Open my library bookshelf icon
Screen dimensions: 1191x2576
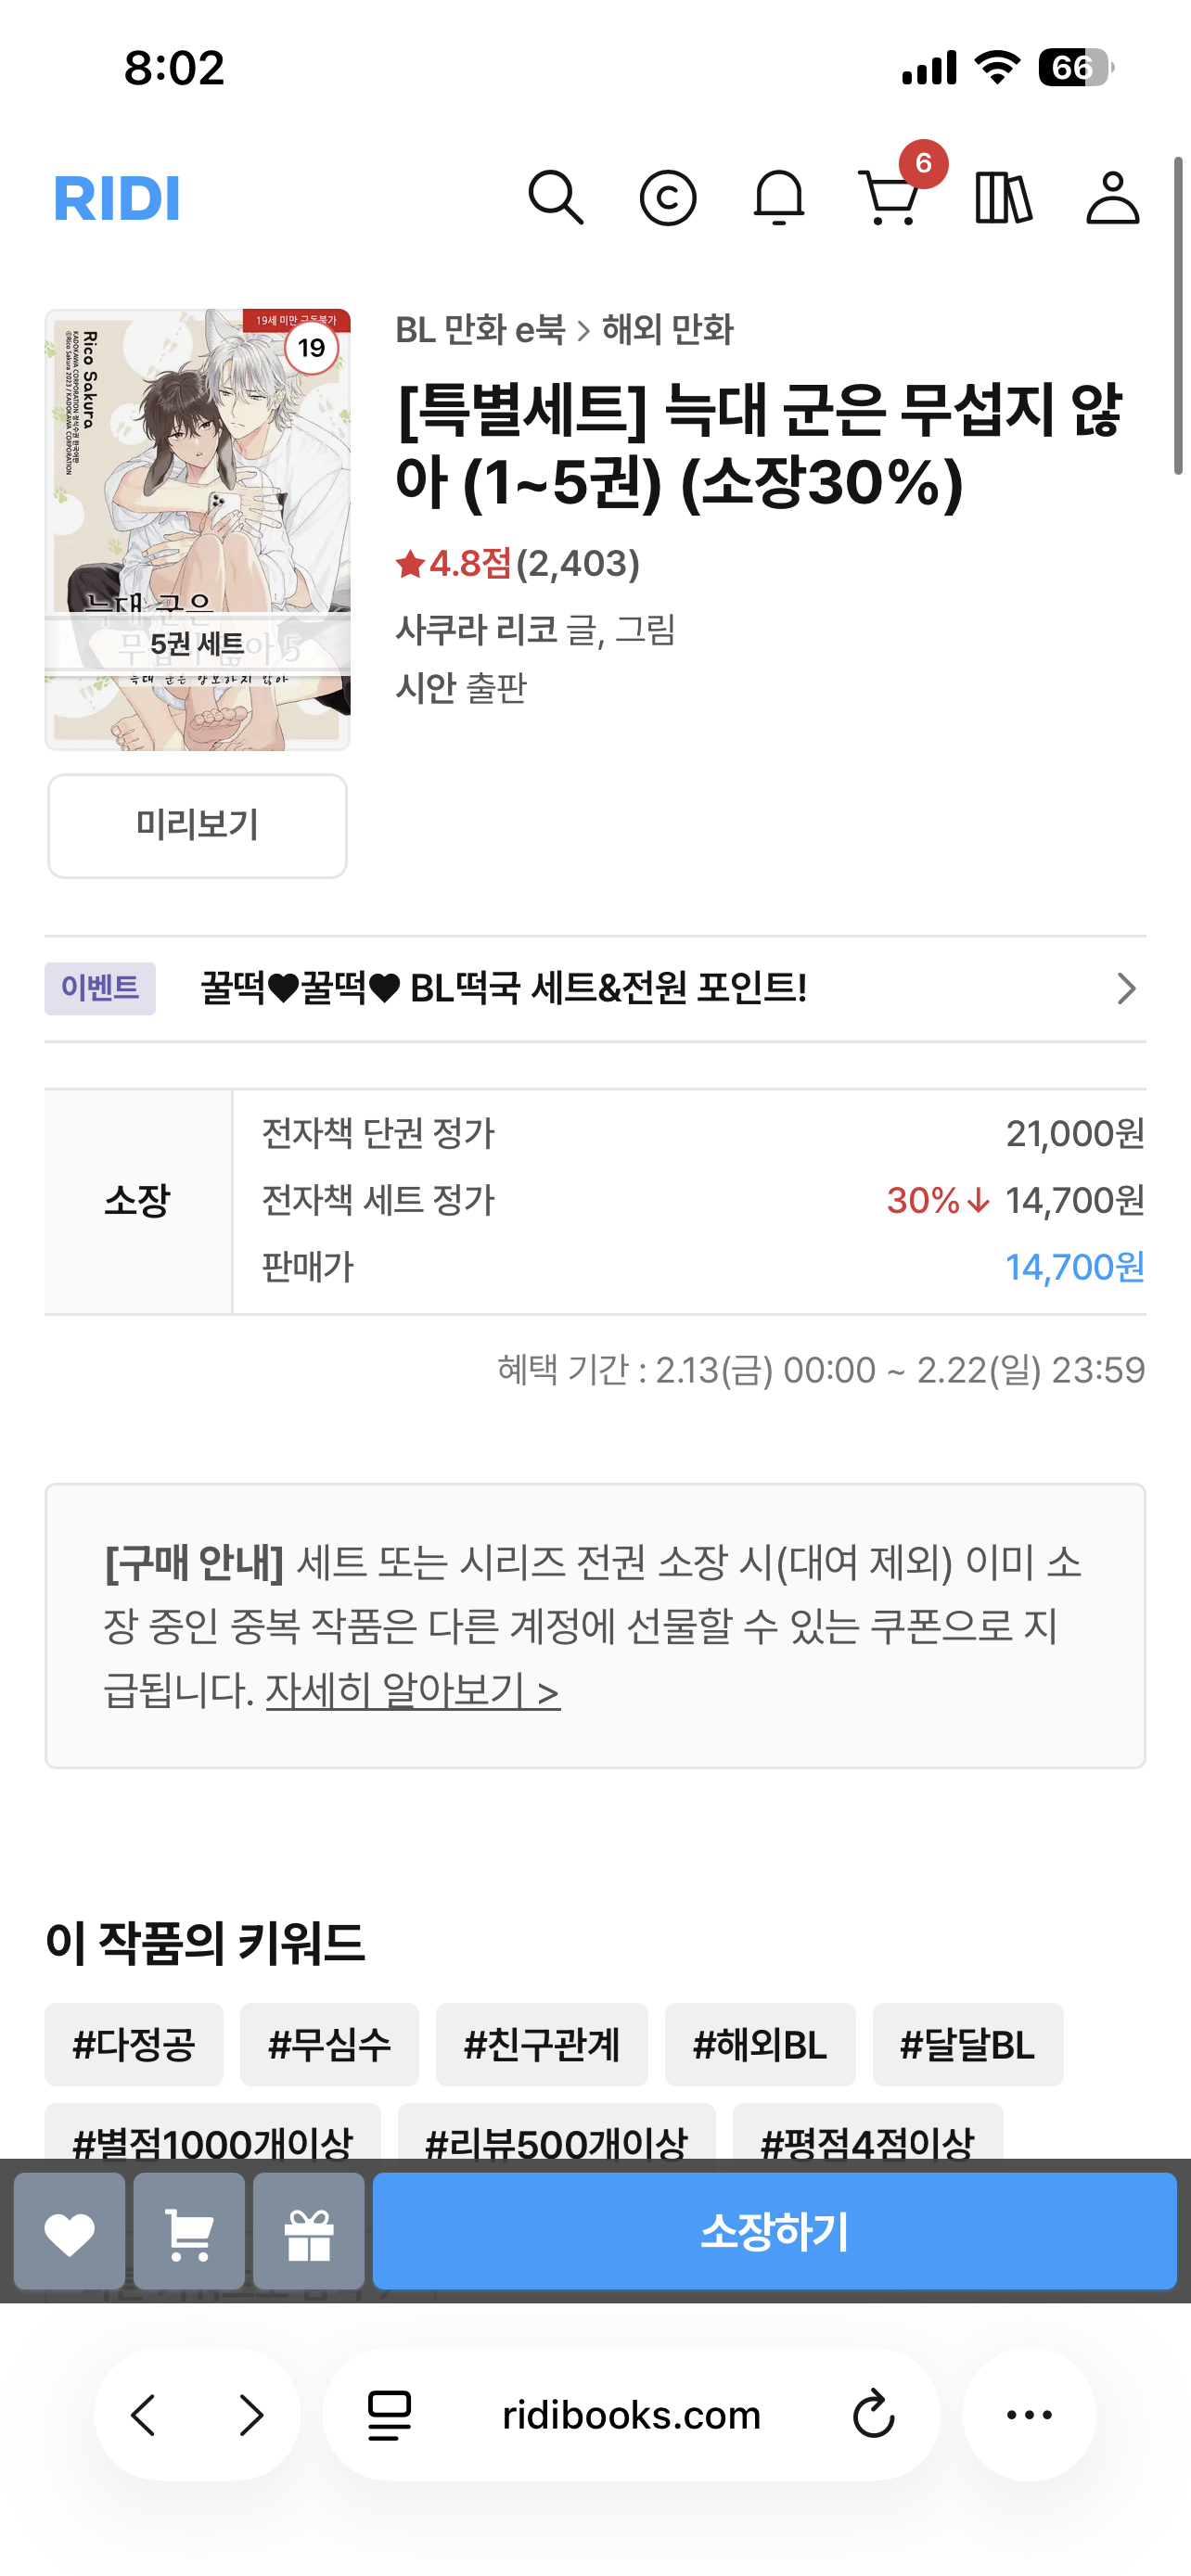coord(1002,198)
